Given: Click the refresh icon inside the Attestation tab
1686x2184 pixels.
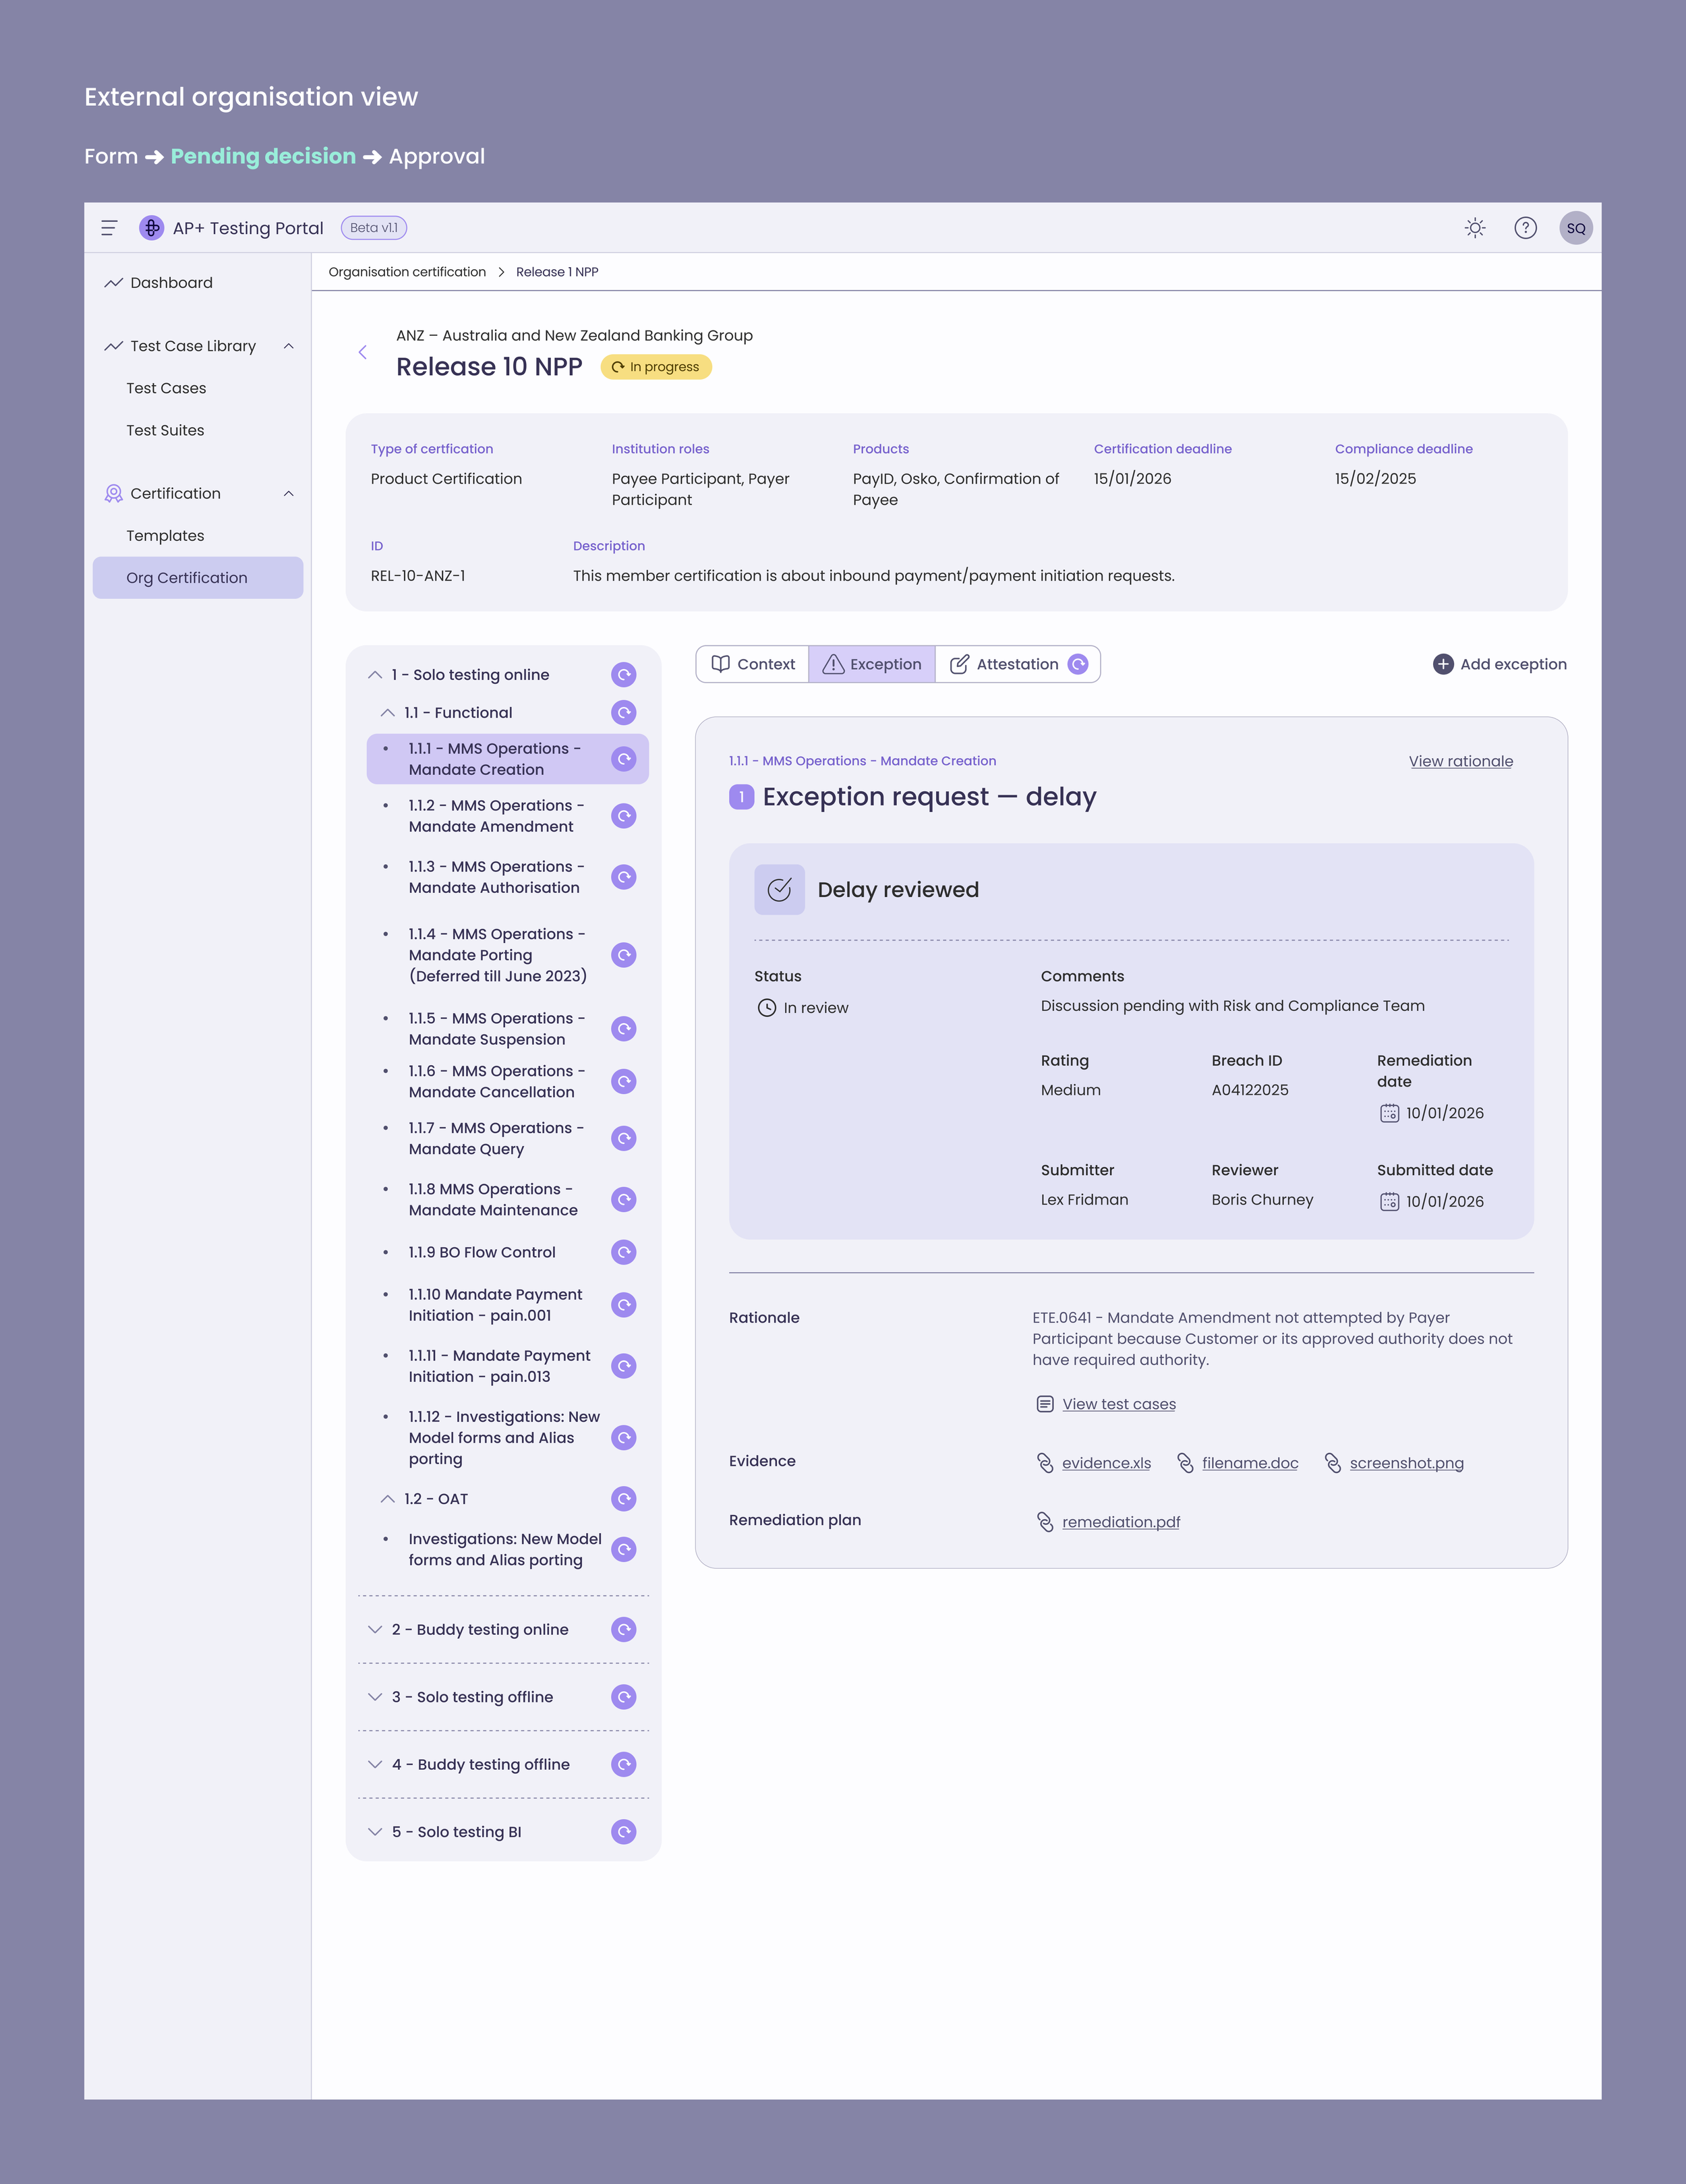Looking at the screenshot, I should (x=1077, y=663).
